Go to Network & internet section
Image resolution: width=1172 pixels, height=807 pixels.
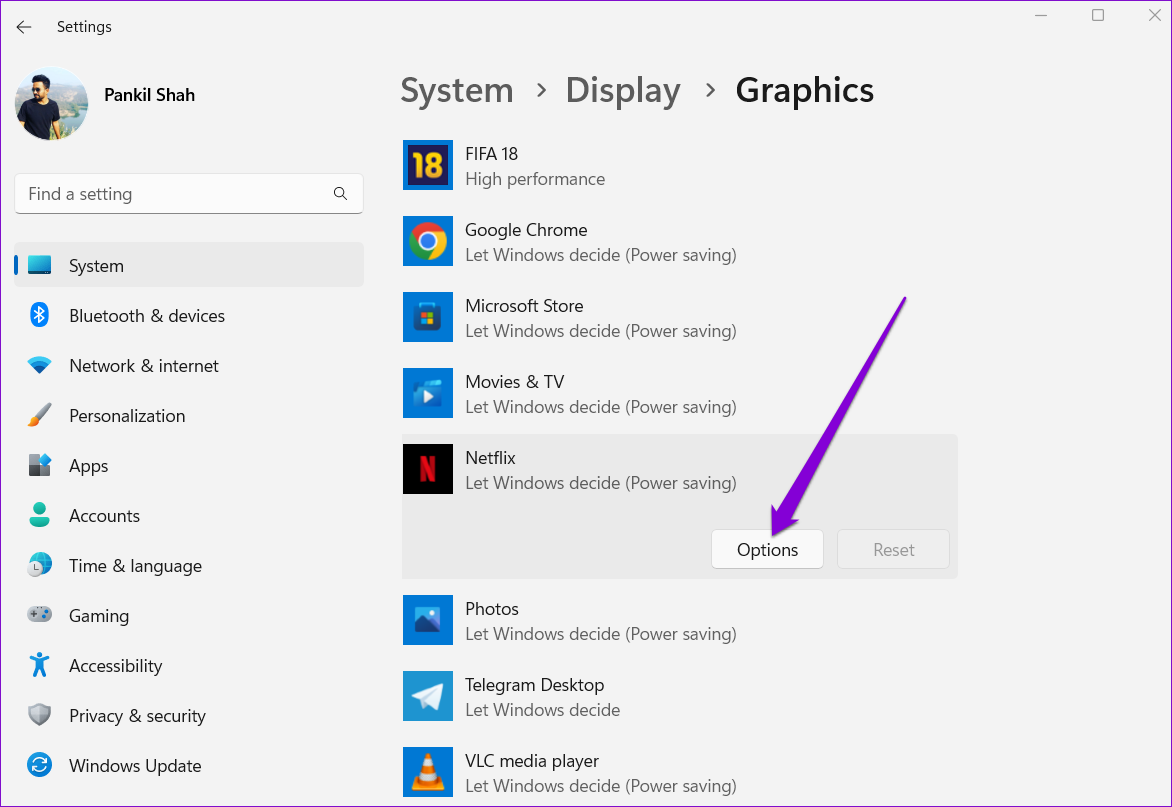click(x=143, y=366)
